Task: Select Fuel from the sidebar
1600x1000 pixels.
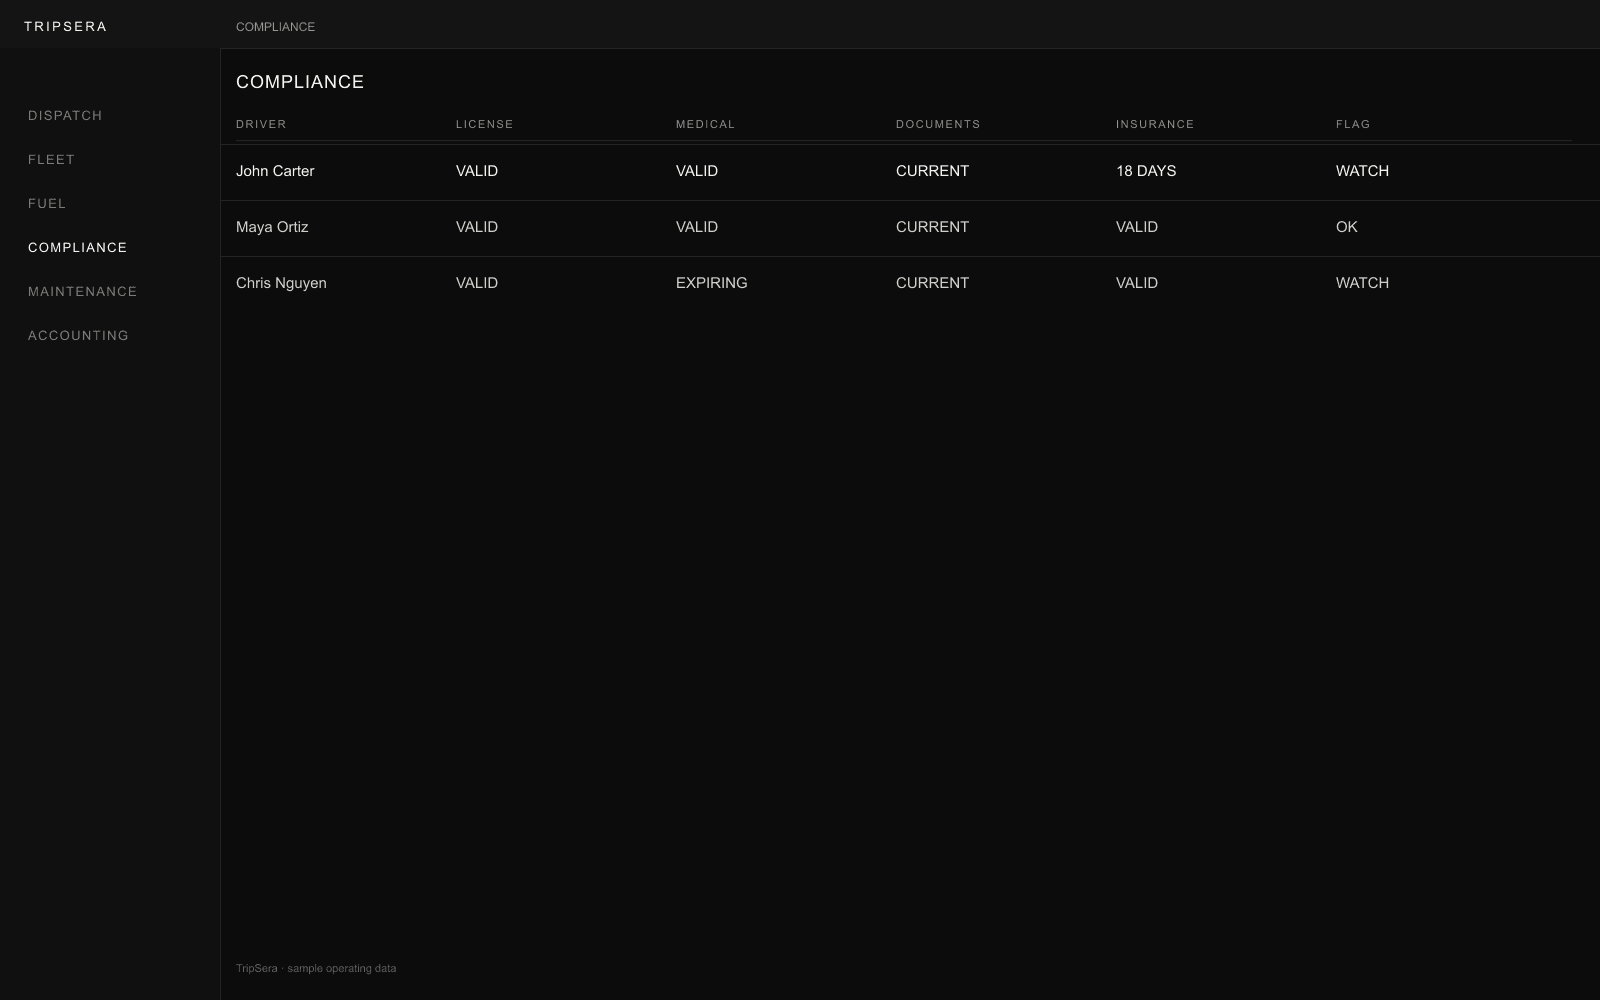Action: click(47, 204)
